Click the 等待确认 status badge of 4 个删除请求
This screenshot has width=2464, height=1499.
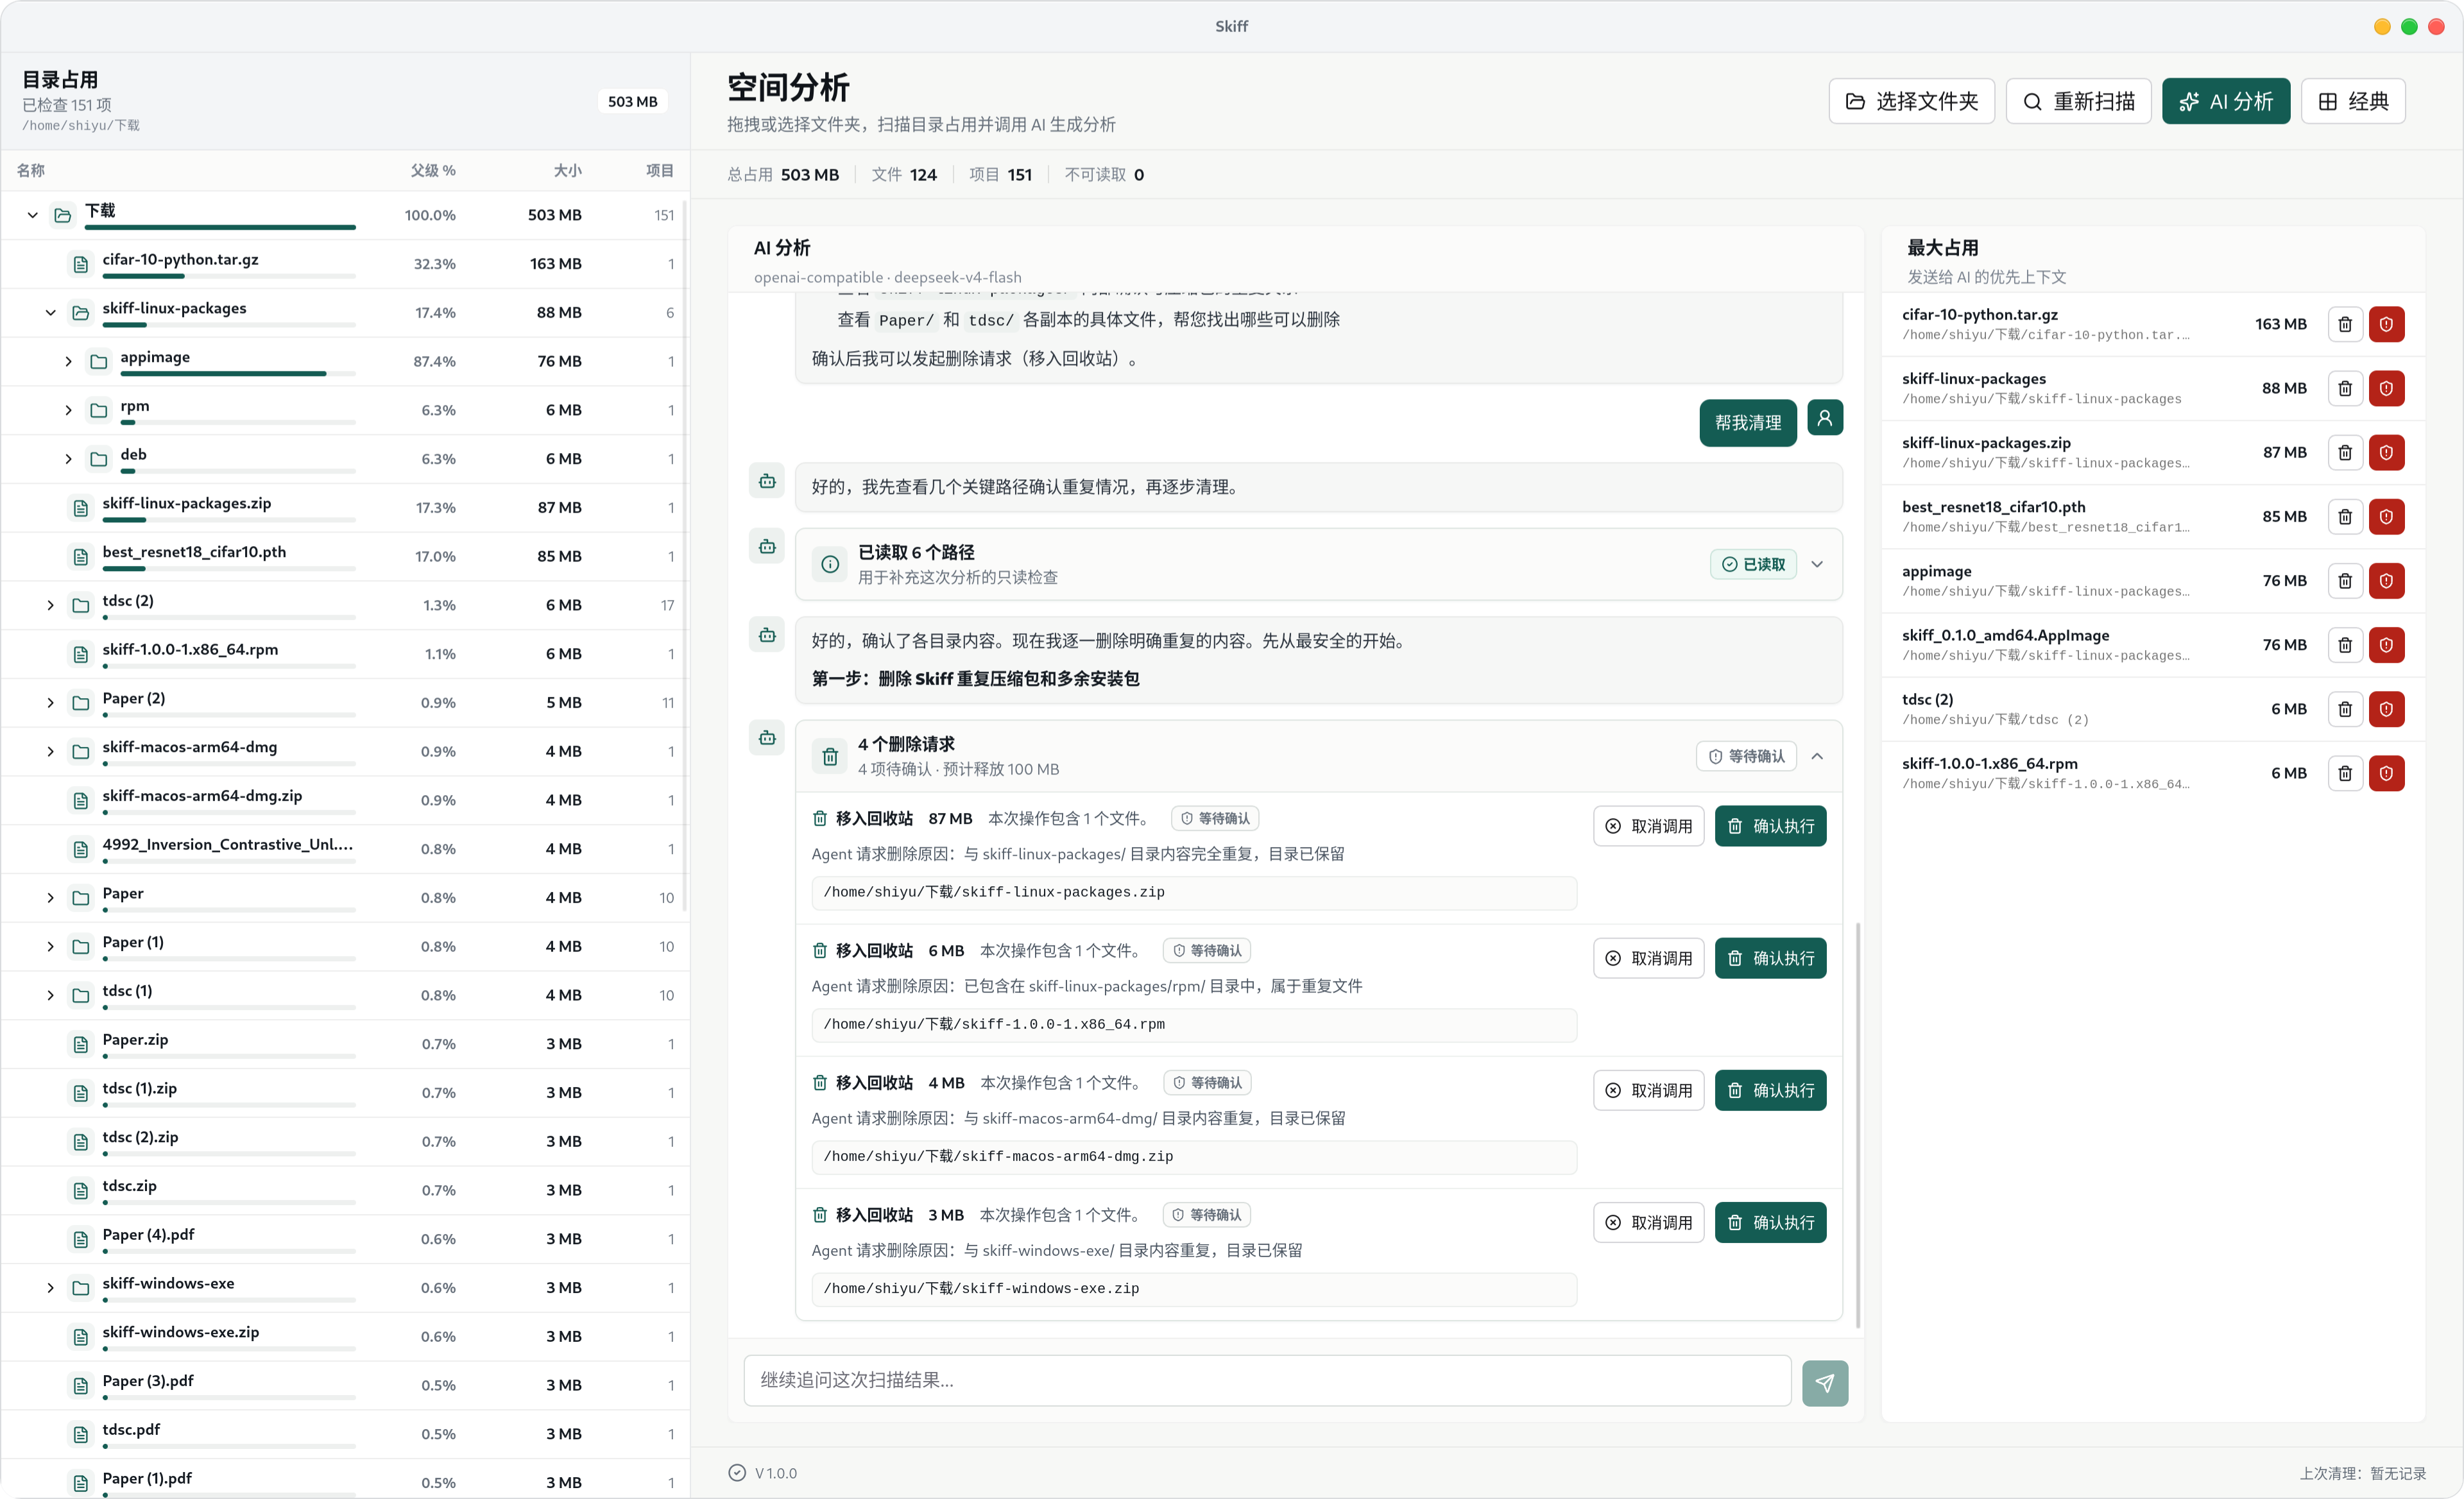tap(1746, 756)
